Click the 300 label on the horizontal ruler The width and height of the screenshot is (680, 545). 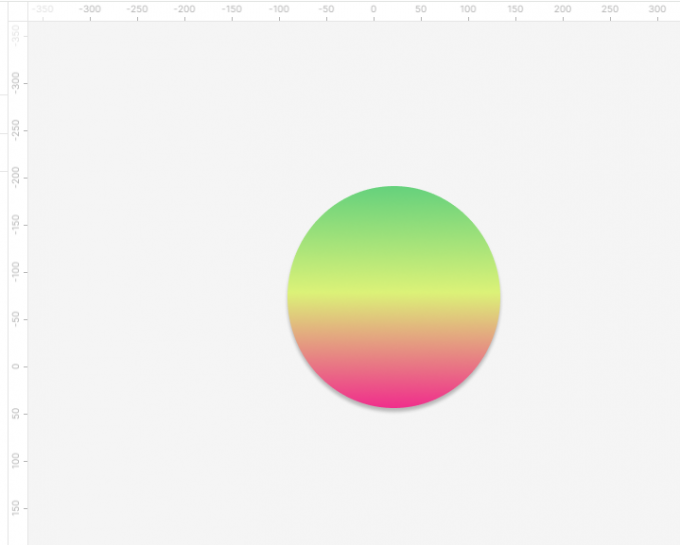657,9
